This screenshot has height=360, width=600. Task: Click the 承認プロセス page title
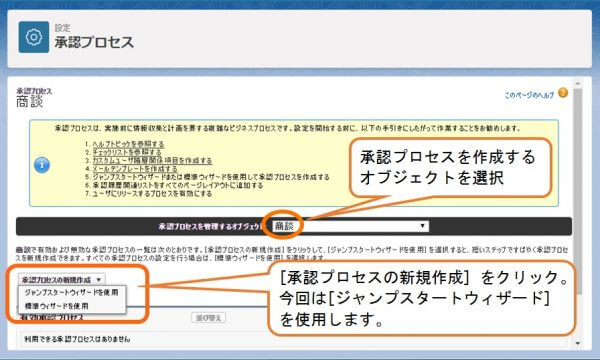coord(94,42)
